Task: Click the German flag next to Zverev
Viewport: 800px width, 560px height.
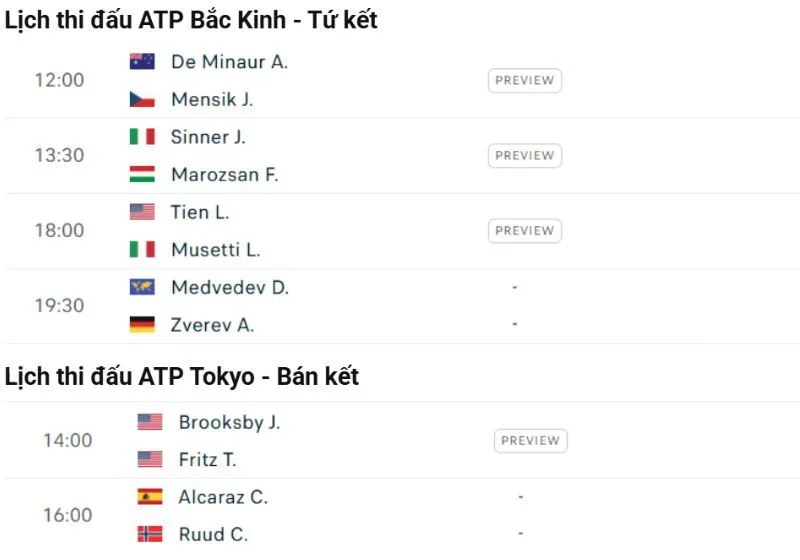Action: pyautogui.click(x=142, y=324)
